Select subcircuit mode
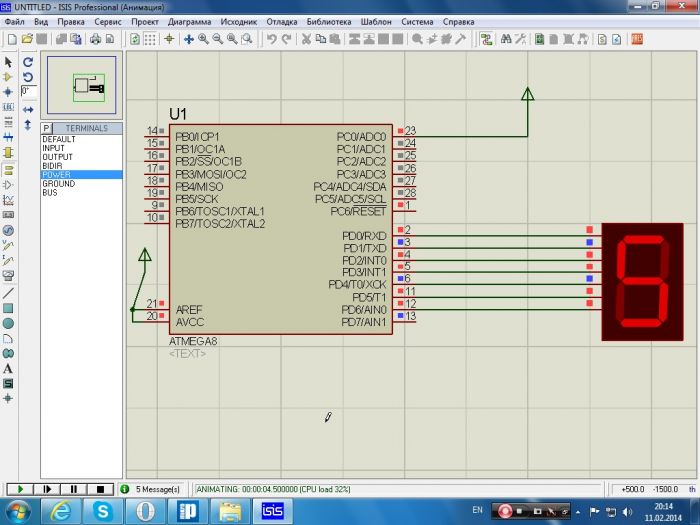The image size is (700, 525). pos(8,152)
